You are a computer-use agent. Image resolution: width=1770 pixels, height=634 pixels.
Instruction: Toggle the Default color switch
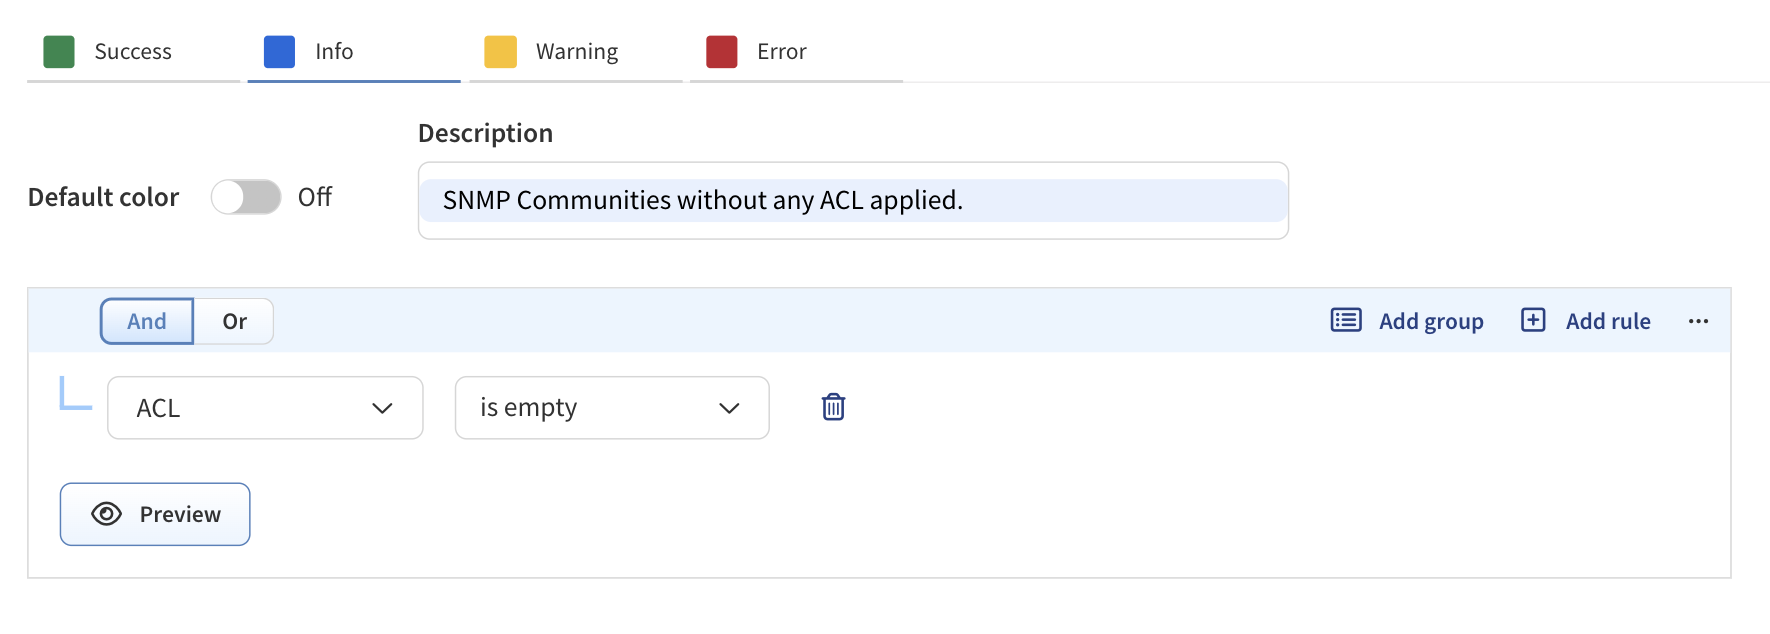(x=246, y=197)
